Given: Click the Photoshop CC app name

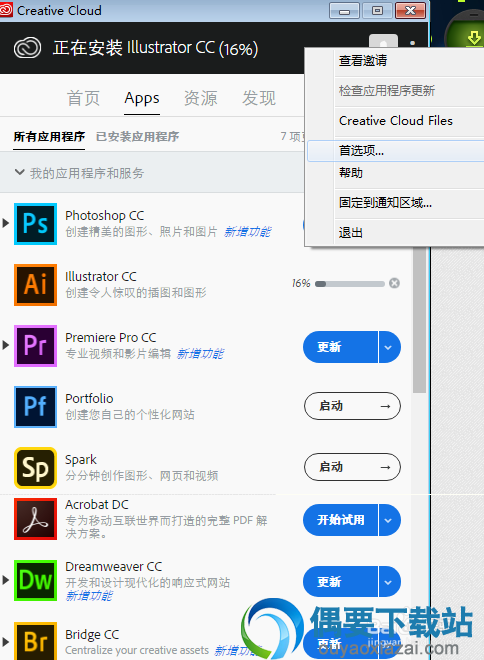Looking at the screenshot, I should pos(104,216).
